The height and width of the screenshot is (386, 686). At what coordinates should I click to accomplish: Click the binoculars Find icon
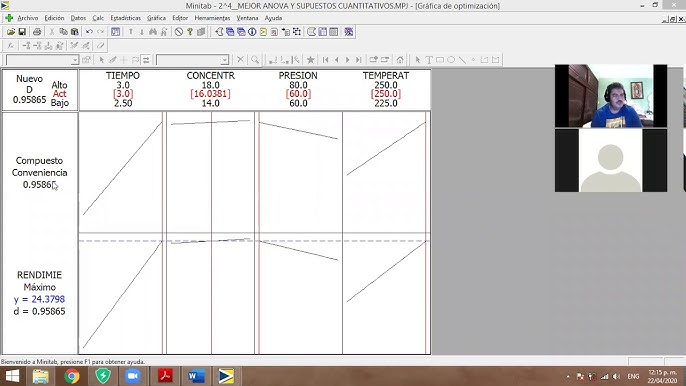click(x=153, y=32)
